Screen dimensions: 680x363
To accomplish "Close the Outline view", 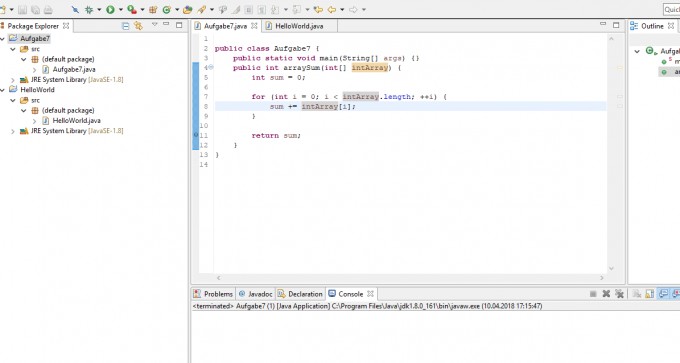I will click(671, 26).
